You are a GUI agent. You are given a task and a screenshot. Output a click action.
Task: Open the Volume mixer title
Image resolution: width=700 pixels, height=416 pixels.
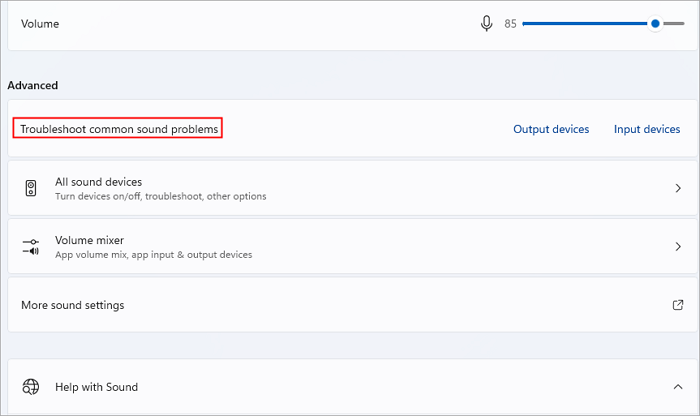pos(91,240)
